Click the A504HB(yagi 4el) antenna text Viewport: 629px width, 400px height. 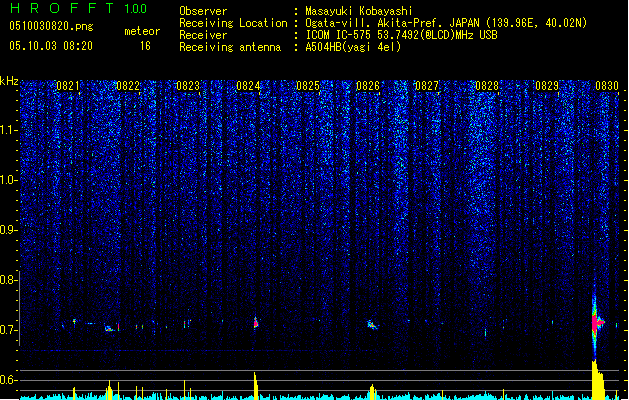tap(353, 47)
